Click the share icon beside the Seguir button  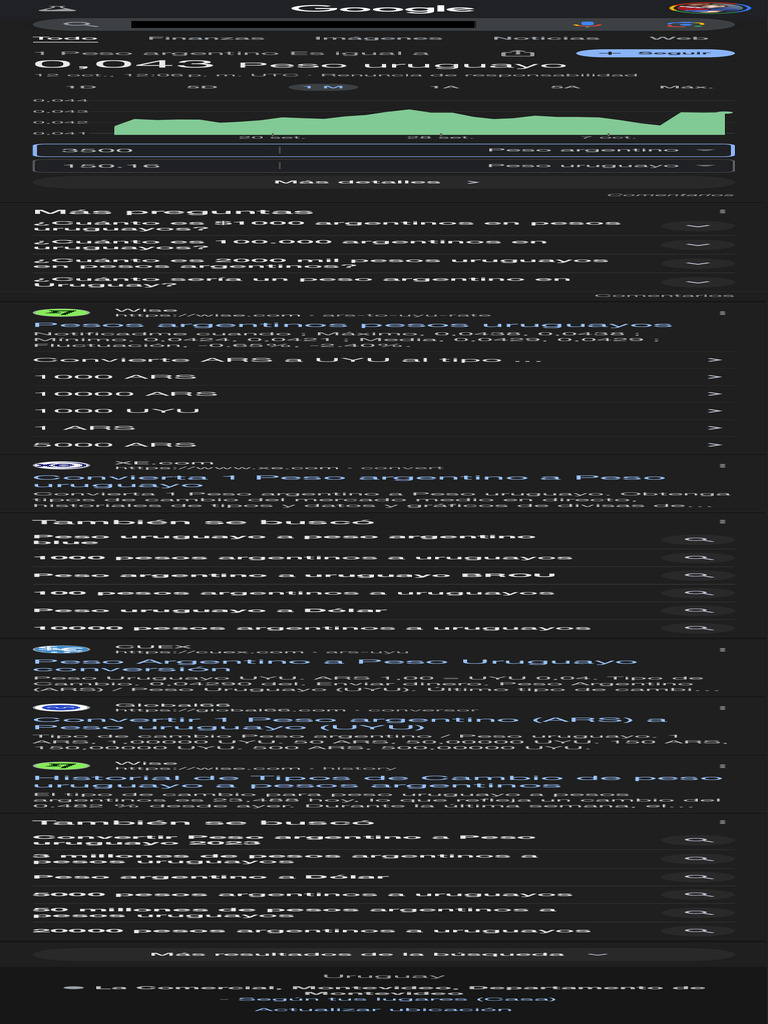pyautogui.click(x=517, y=53)
